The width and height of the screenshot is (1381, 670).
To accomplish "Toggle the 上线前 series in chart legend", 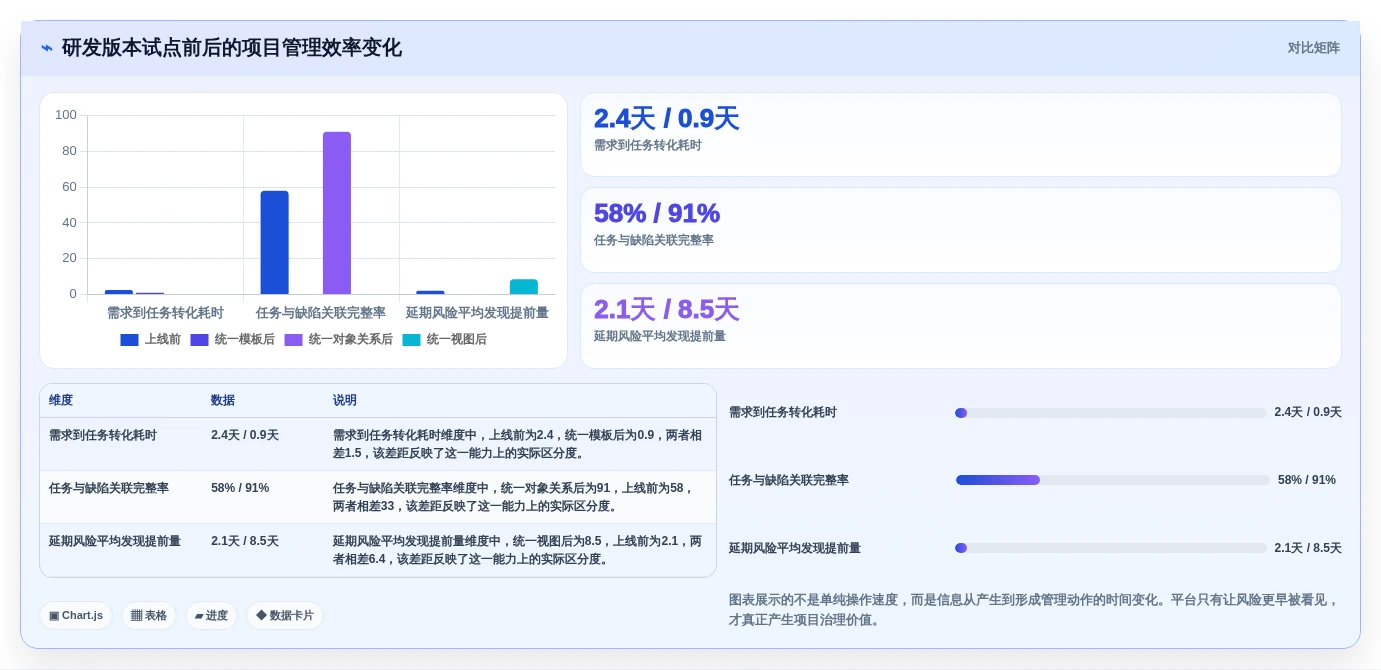I will pyautogui.click(x=151, y=339).
